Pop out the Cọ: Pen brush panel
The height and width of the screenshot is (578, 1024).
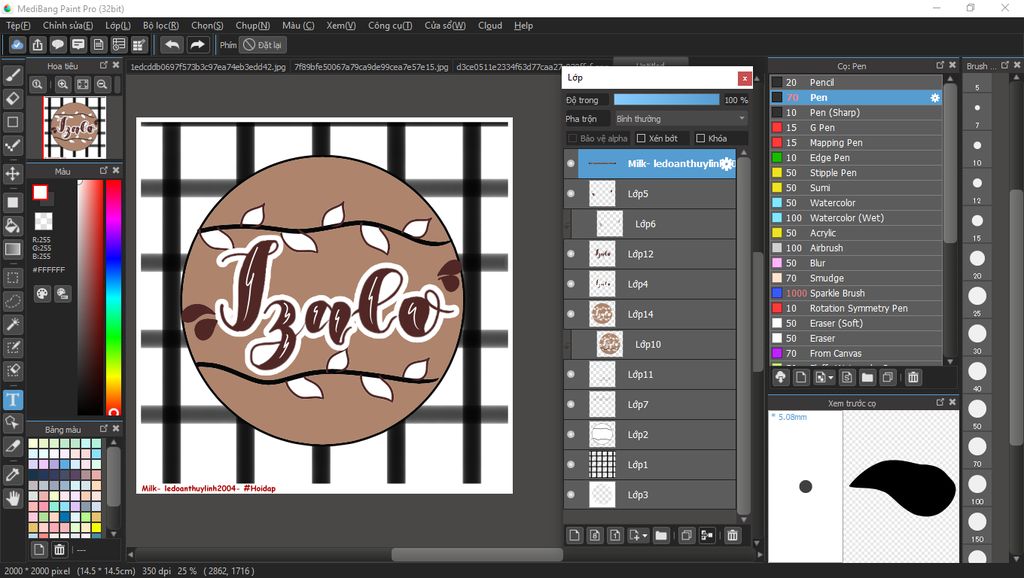point(940,65)
